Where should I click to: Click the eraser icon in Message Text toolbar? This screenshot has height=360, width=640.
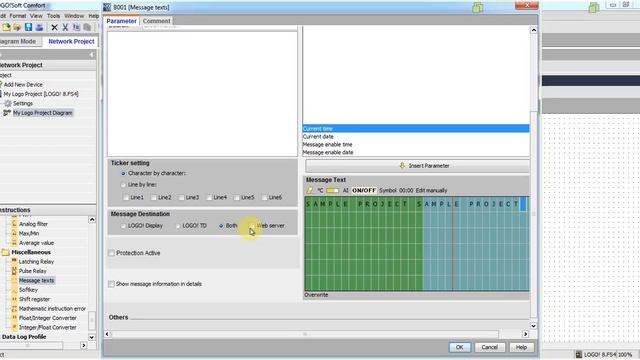(310, 191)
